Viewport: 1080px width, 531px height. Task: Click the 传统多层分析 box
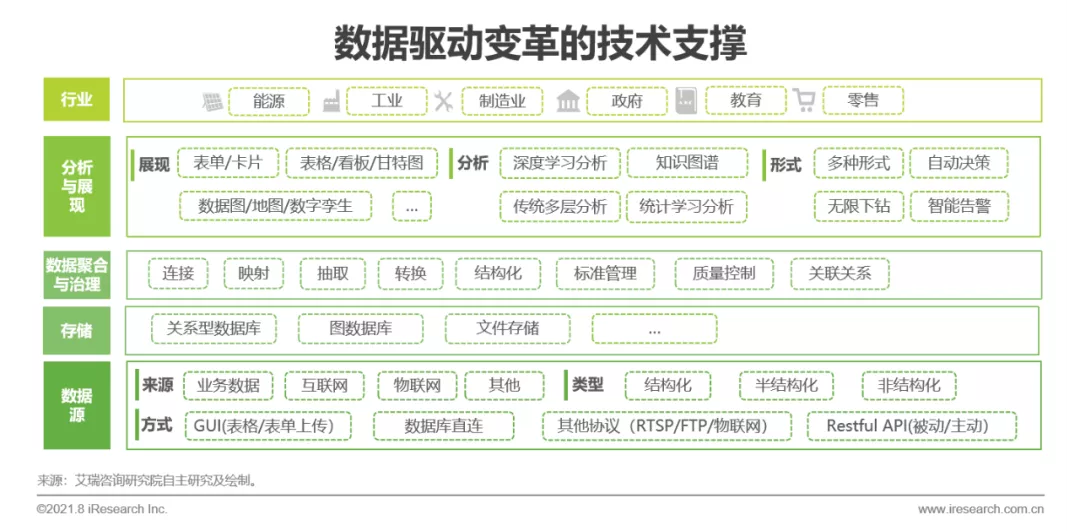tap(560, 206)
